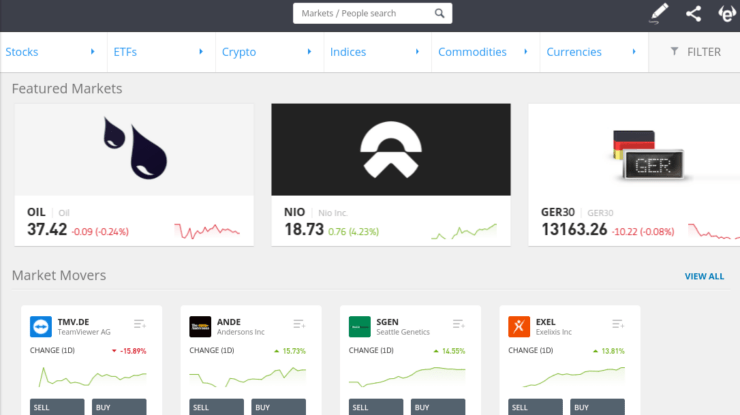
Task: Add SGEN to watchlist icon
Action: coord(459,324)
